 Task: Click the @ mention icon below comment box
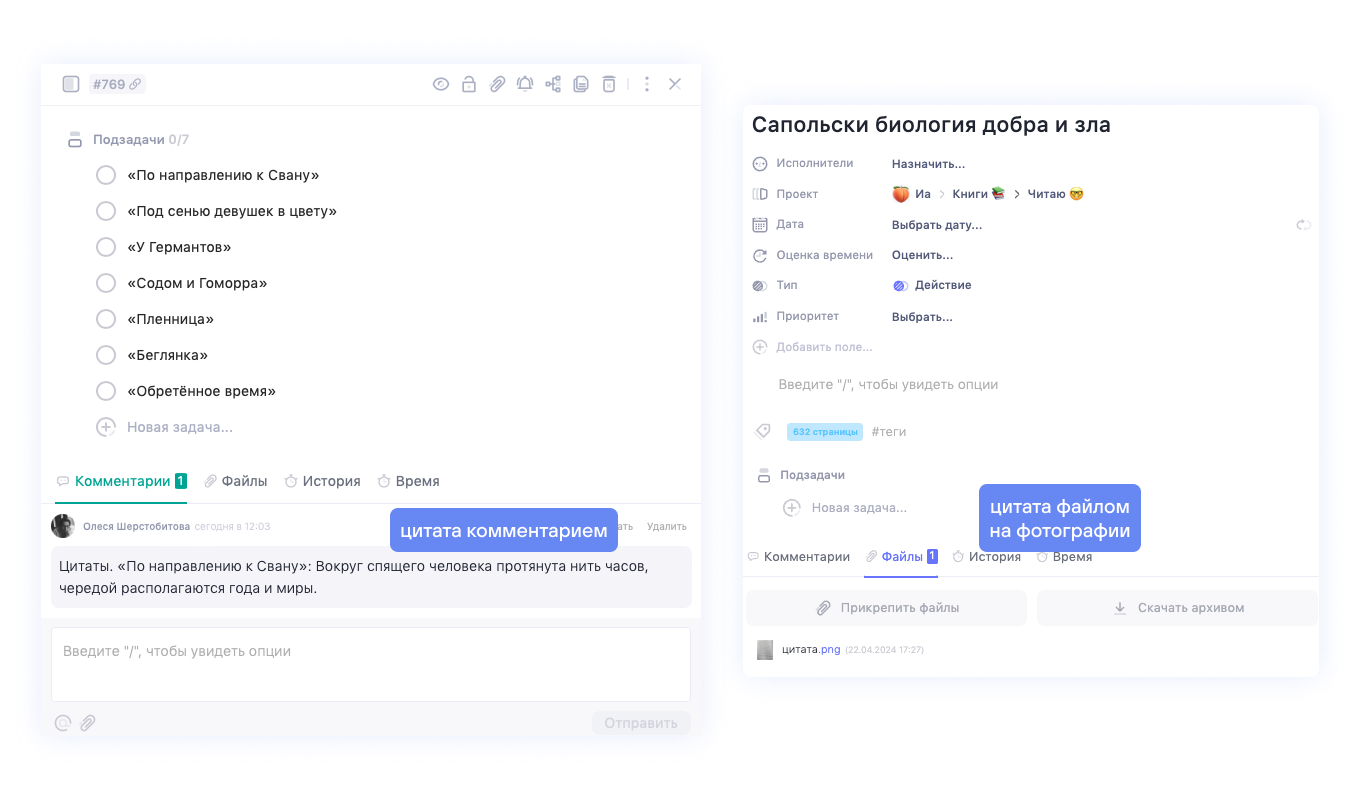pyautogui.click(x=63, y=723)
